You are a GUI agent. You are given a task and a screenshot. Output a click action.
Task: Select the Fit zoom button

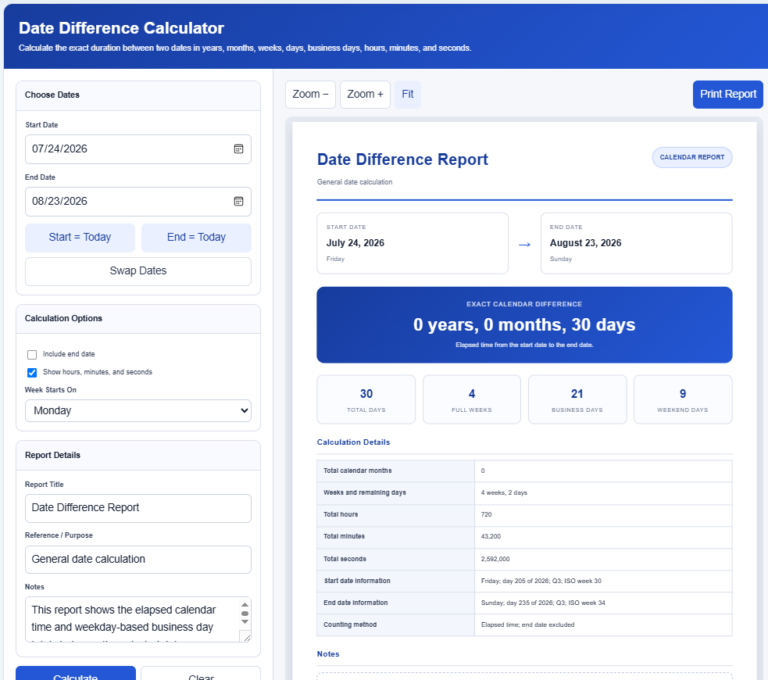pos(408,94)
